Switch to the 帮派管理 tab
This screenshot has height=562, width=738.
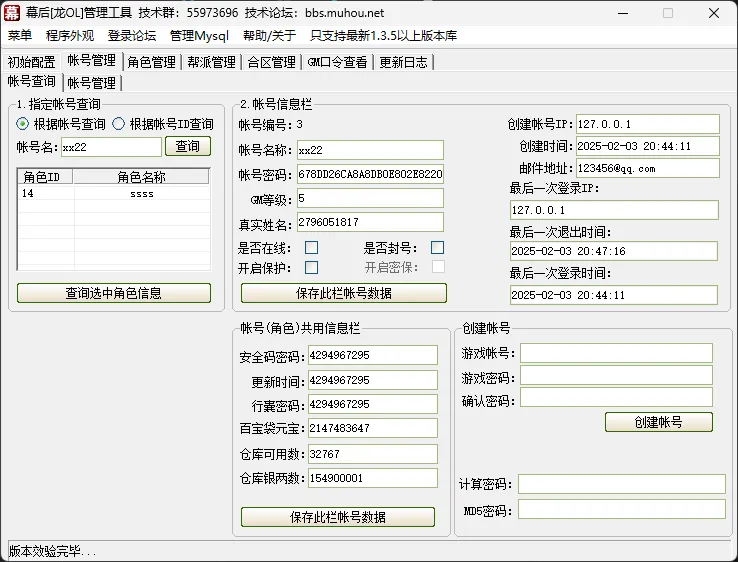211,62
